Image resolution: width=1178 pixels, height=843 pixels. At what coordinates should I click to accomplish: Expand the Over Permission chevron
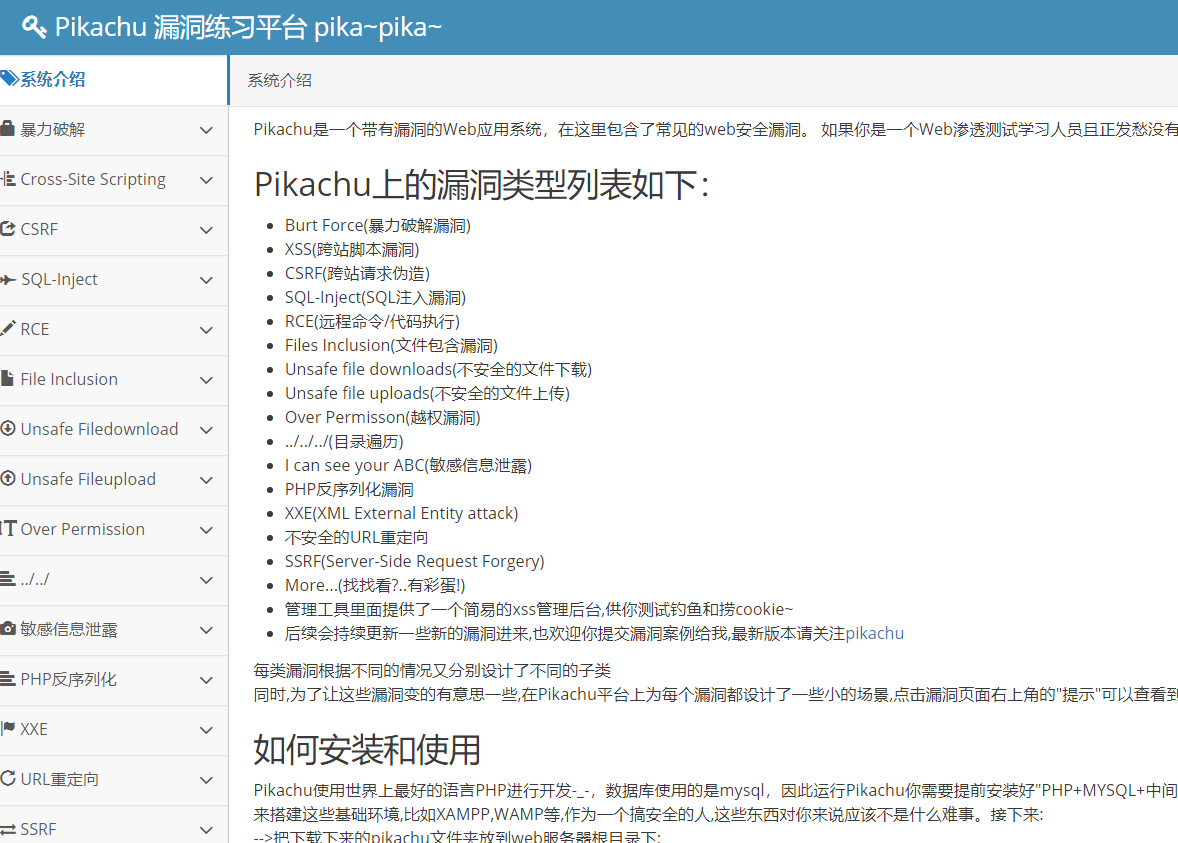(207, 530)
